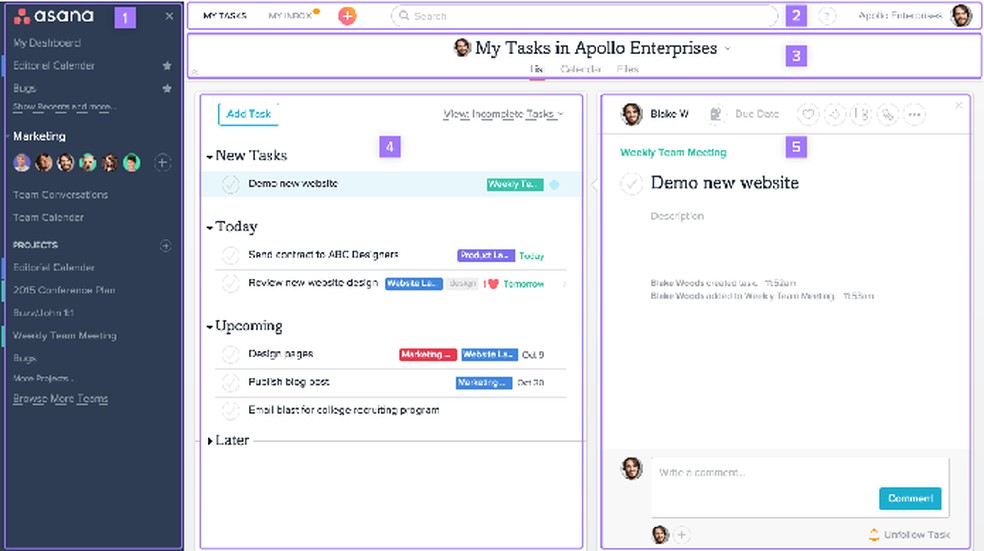Image resolution: width=984 pixels, height=551 pixels.
Task: Mark Design pages task complete
Action: 230,354
